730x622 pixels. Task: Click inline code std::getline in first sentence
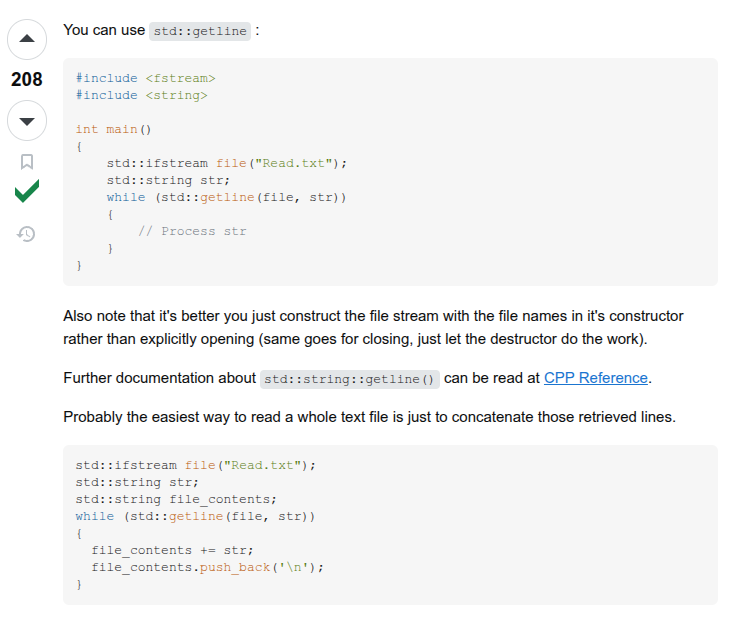(200, 31)
